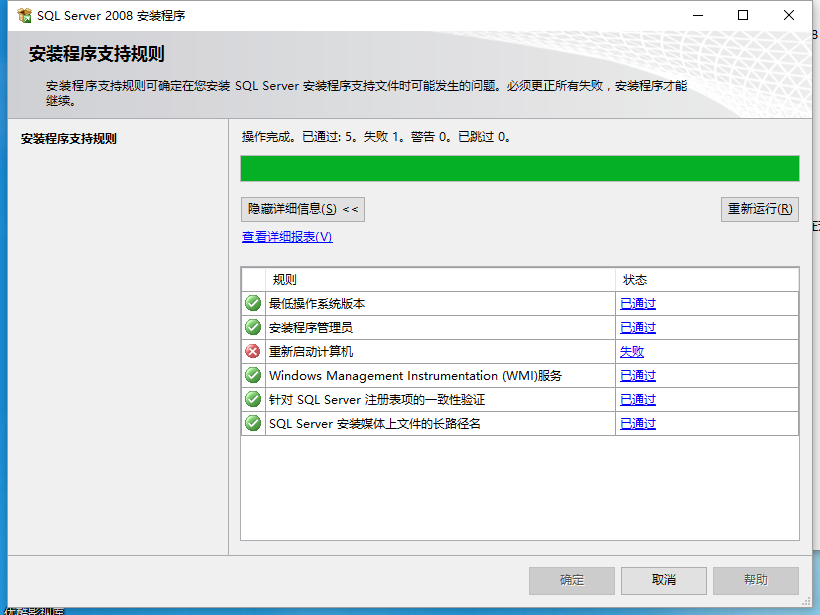The width and height of the screenshot is (820, 615).
Task: Click red failure icon for 重新启动计算机
Action: [x=253, y=351]
